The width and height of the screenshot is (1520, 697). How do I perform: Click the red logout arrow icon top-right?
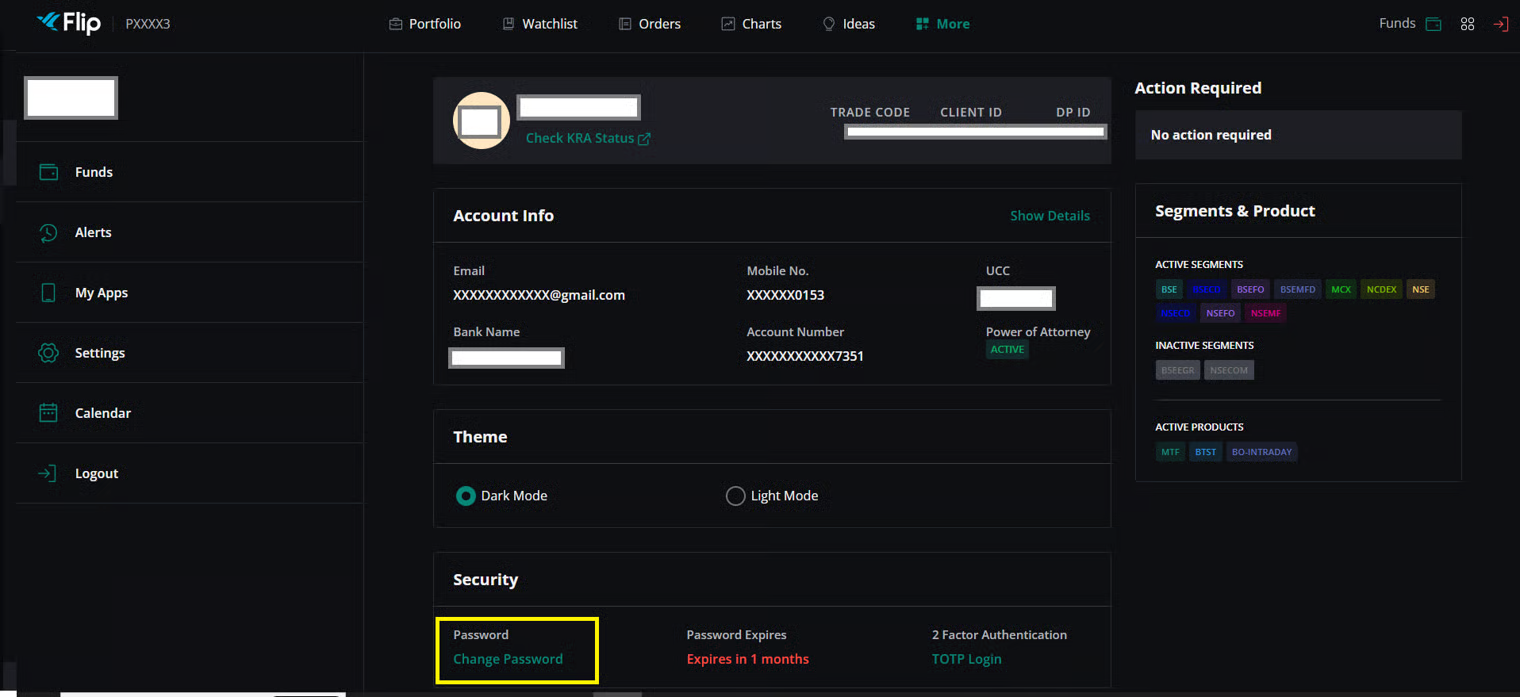1500,24
